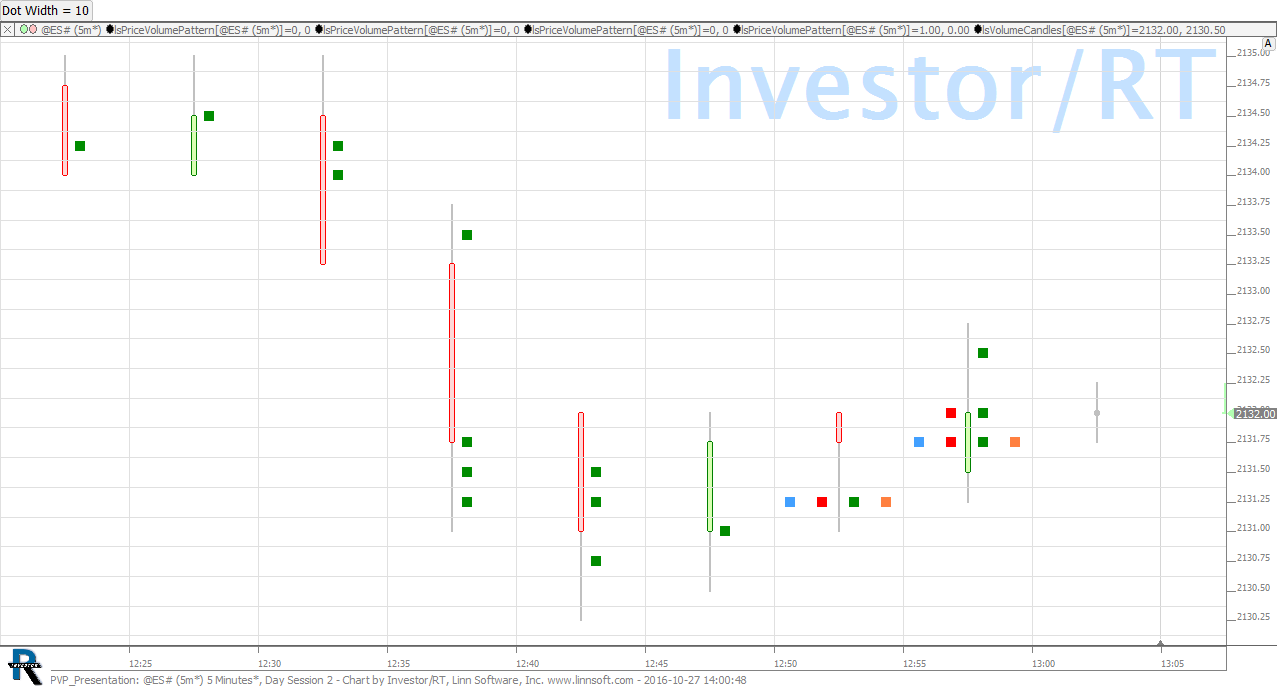Click the orange square at 2131.25

click(x=886, y=502)
